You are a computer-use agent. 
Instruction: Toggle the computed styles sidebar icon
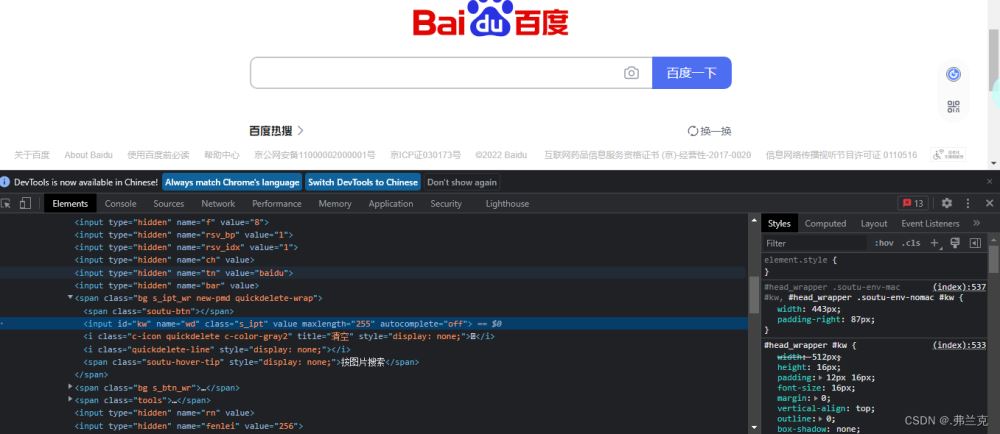(975, 243)
